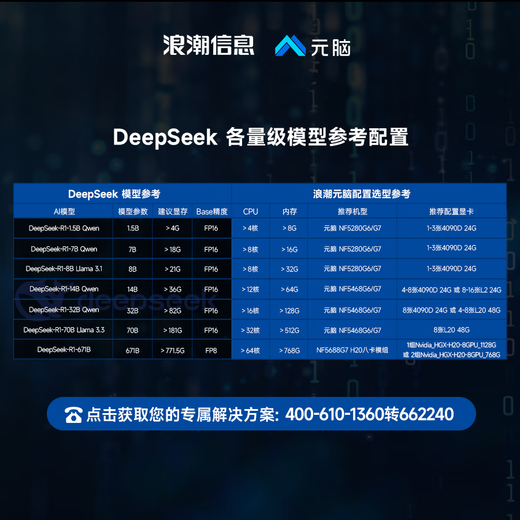Click the '建议显存' column header

(172, 212)
